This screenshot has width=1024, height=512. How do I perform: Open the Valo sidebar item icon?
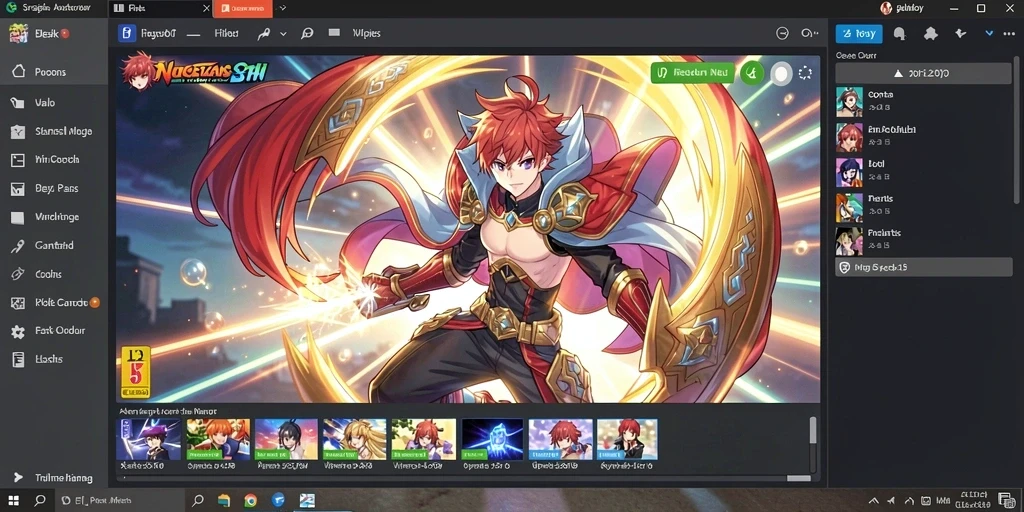click(17, 103)
